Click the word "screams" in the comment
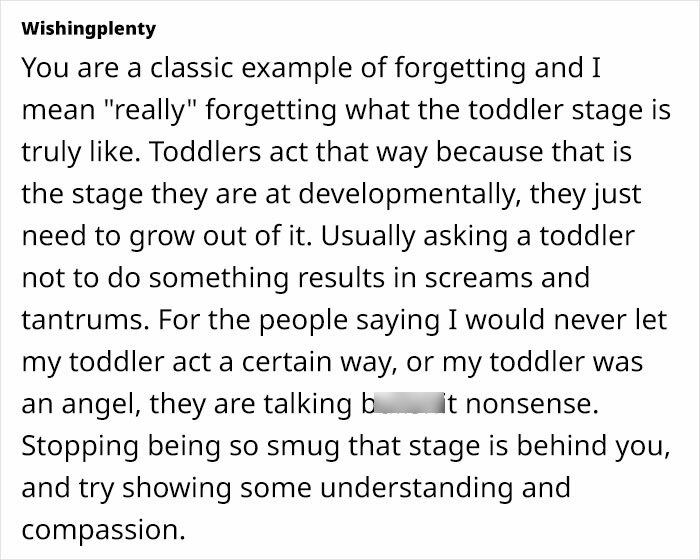The image size is (700, 560). coord(478,278)
